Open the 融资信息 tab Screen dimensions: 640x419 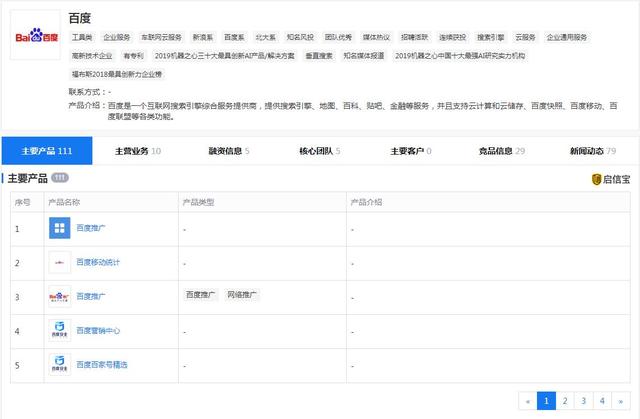229,151
